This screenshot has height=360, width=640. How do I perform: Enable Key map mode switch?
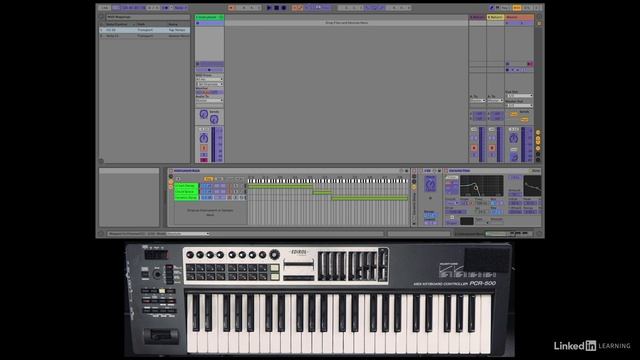[x=505, y=8]
